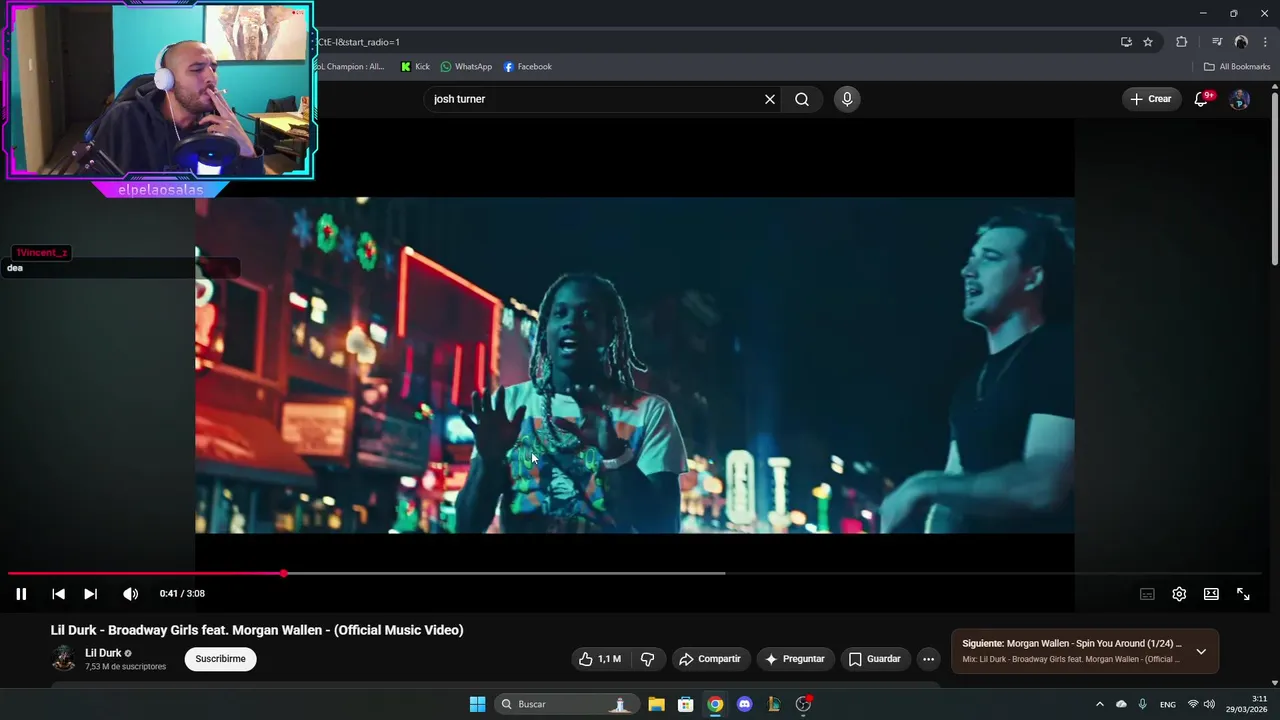1280x720 pixels.
Task: Click the taskbar Buscar search box
Action: click(x=568, y=704)
